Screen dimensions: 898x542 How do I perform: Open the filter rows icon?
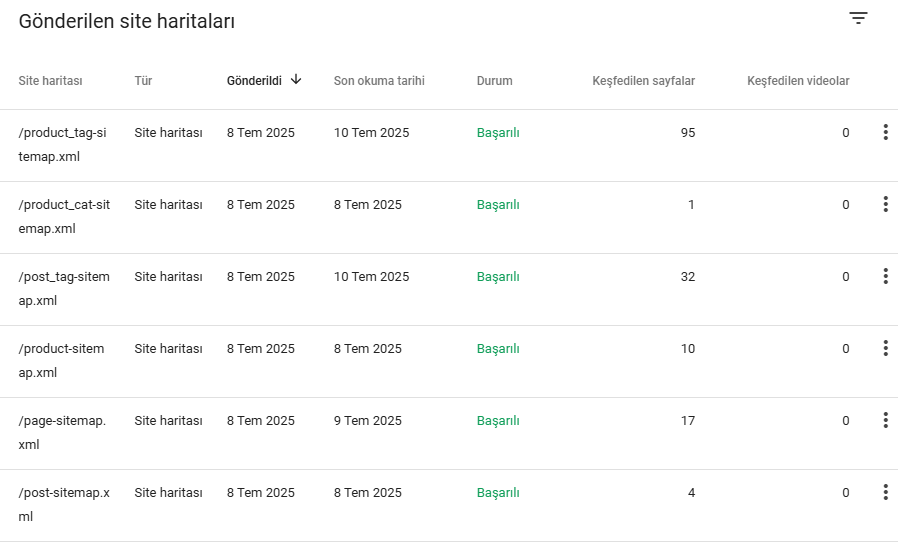(x=858, y=18)
